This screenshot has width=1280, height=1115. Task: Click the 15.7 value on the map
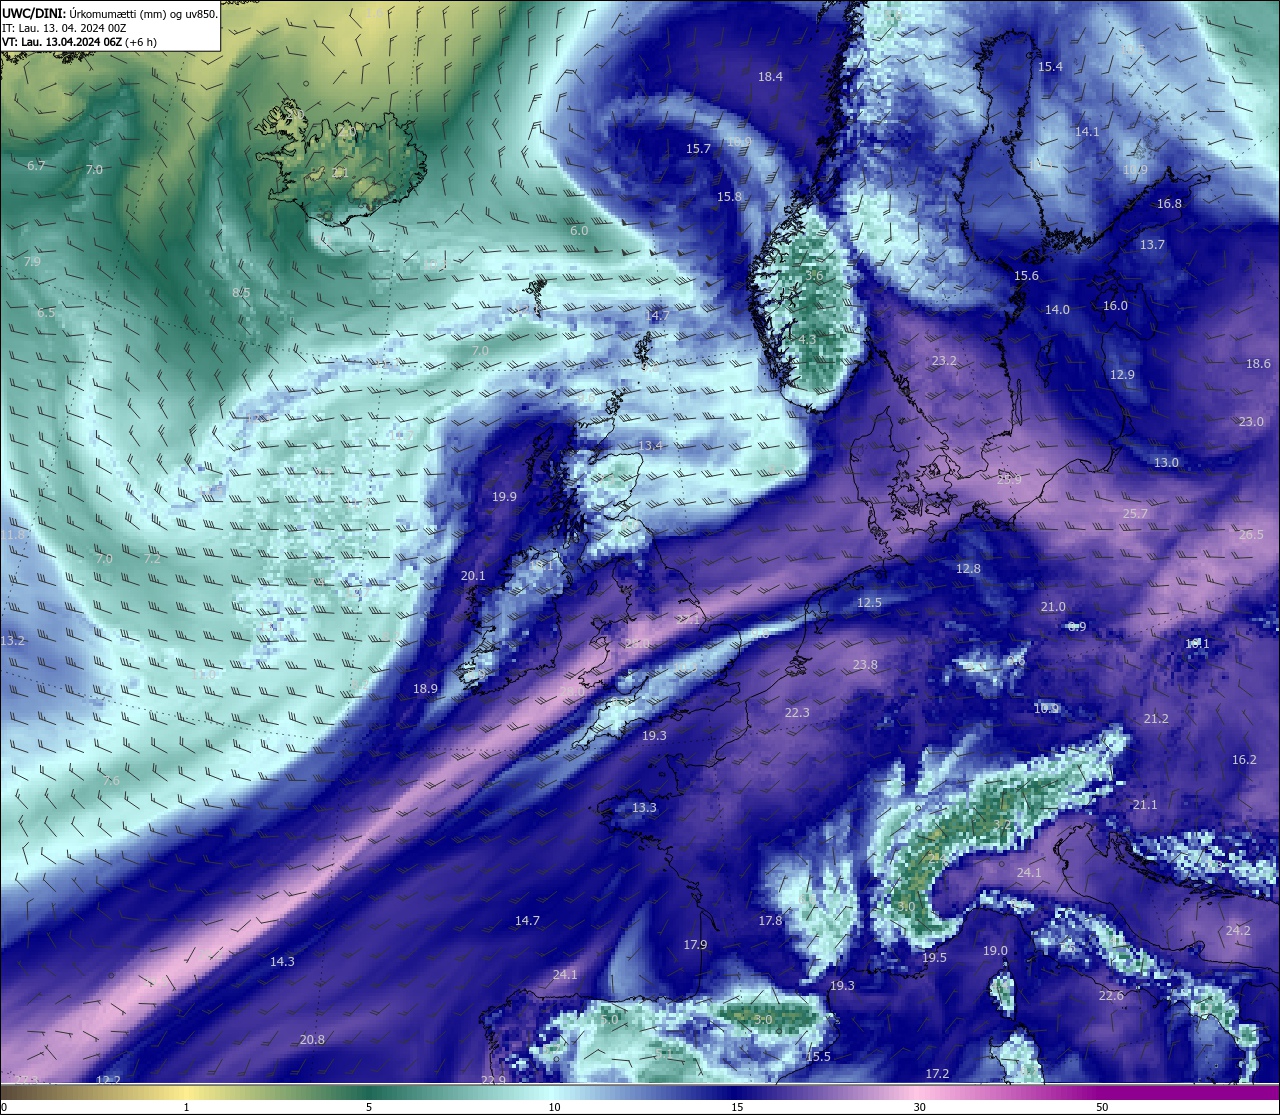tap(698, 149)
